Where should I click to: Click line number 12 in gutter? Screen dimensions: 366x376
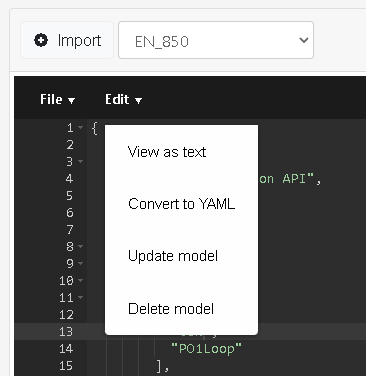pos(66,315)
